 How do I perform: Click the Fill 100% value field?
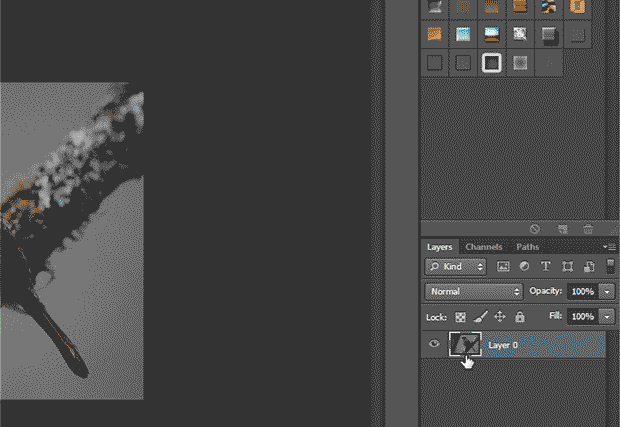(x=583, y=317)
